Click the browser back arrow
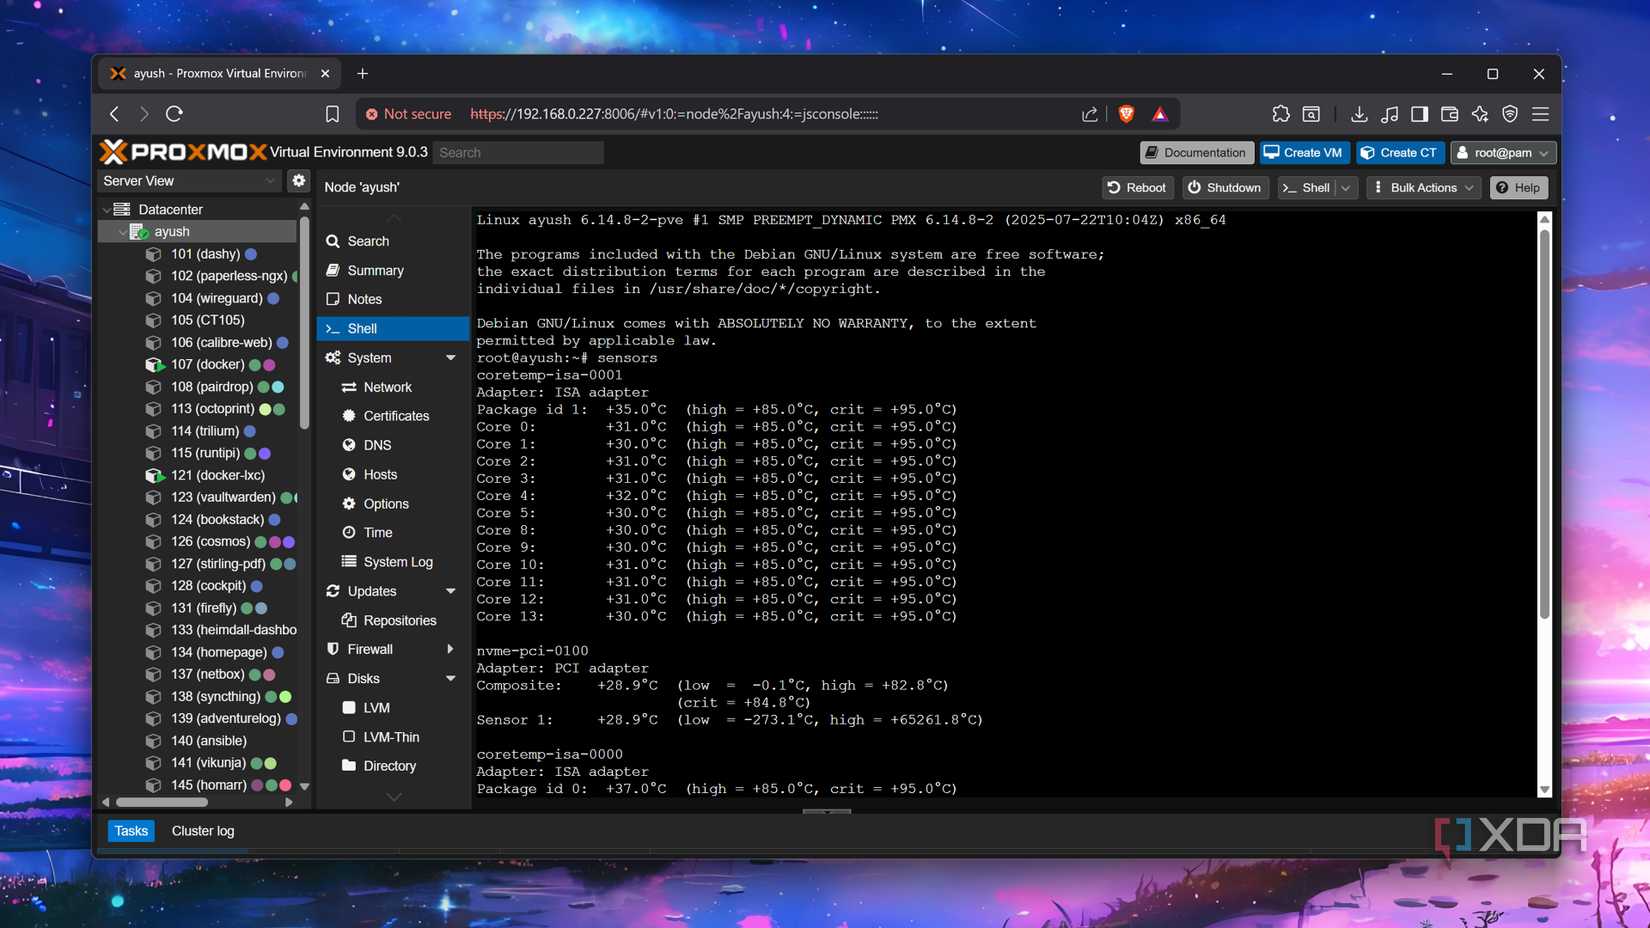Screen dimensions: 1650x928 [114, 114]
